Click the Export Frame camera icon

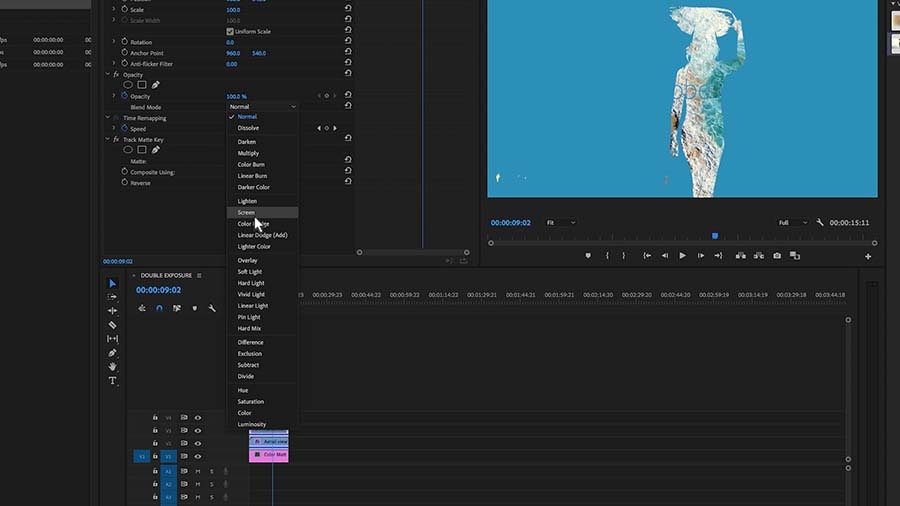coord(777,256)
